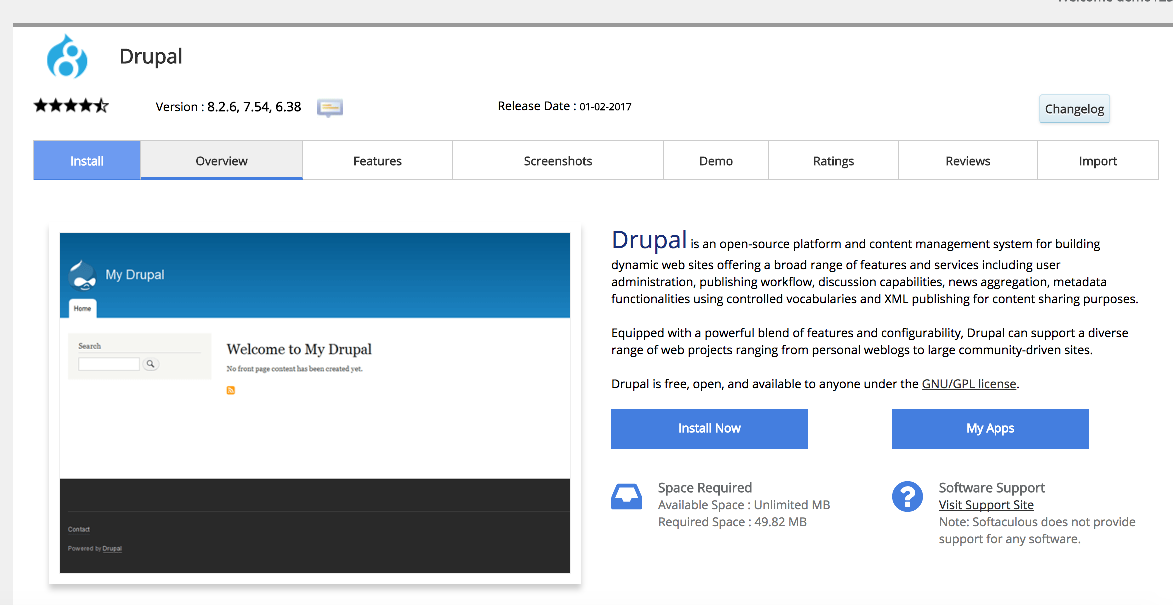Open the Reviews tab

(968, 160)
